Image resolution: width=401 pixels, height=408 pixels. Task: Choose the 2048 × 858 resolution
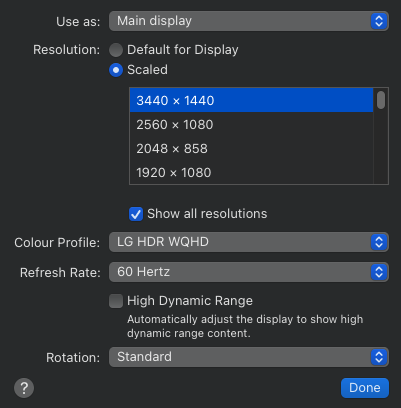(251, 149)
